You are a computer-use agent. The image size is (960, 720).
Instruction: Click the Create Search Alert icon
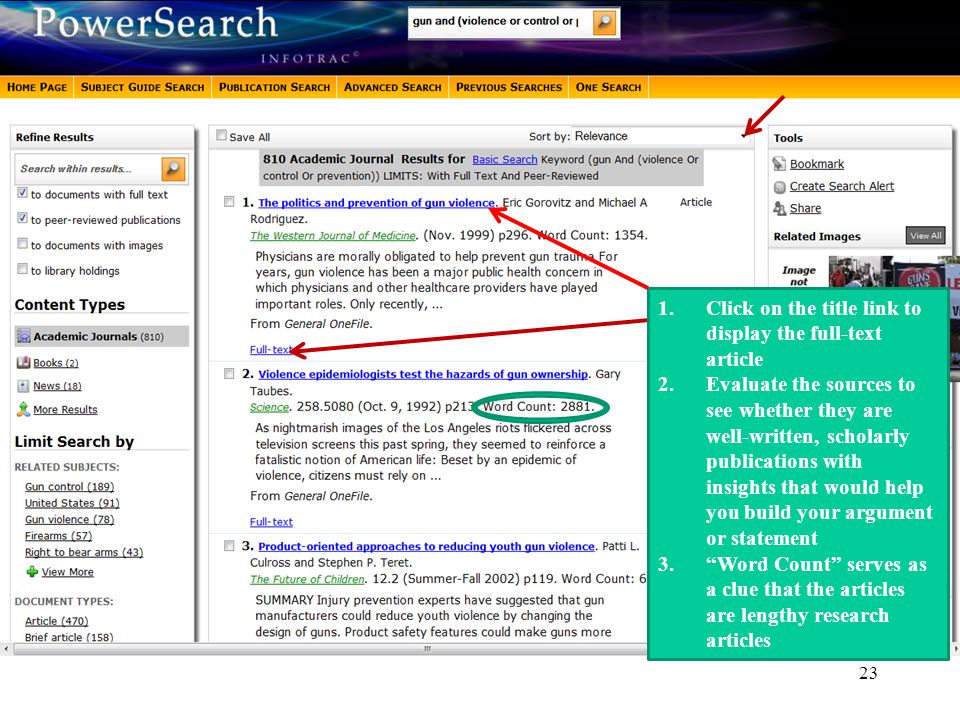(x=779, y=187)
